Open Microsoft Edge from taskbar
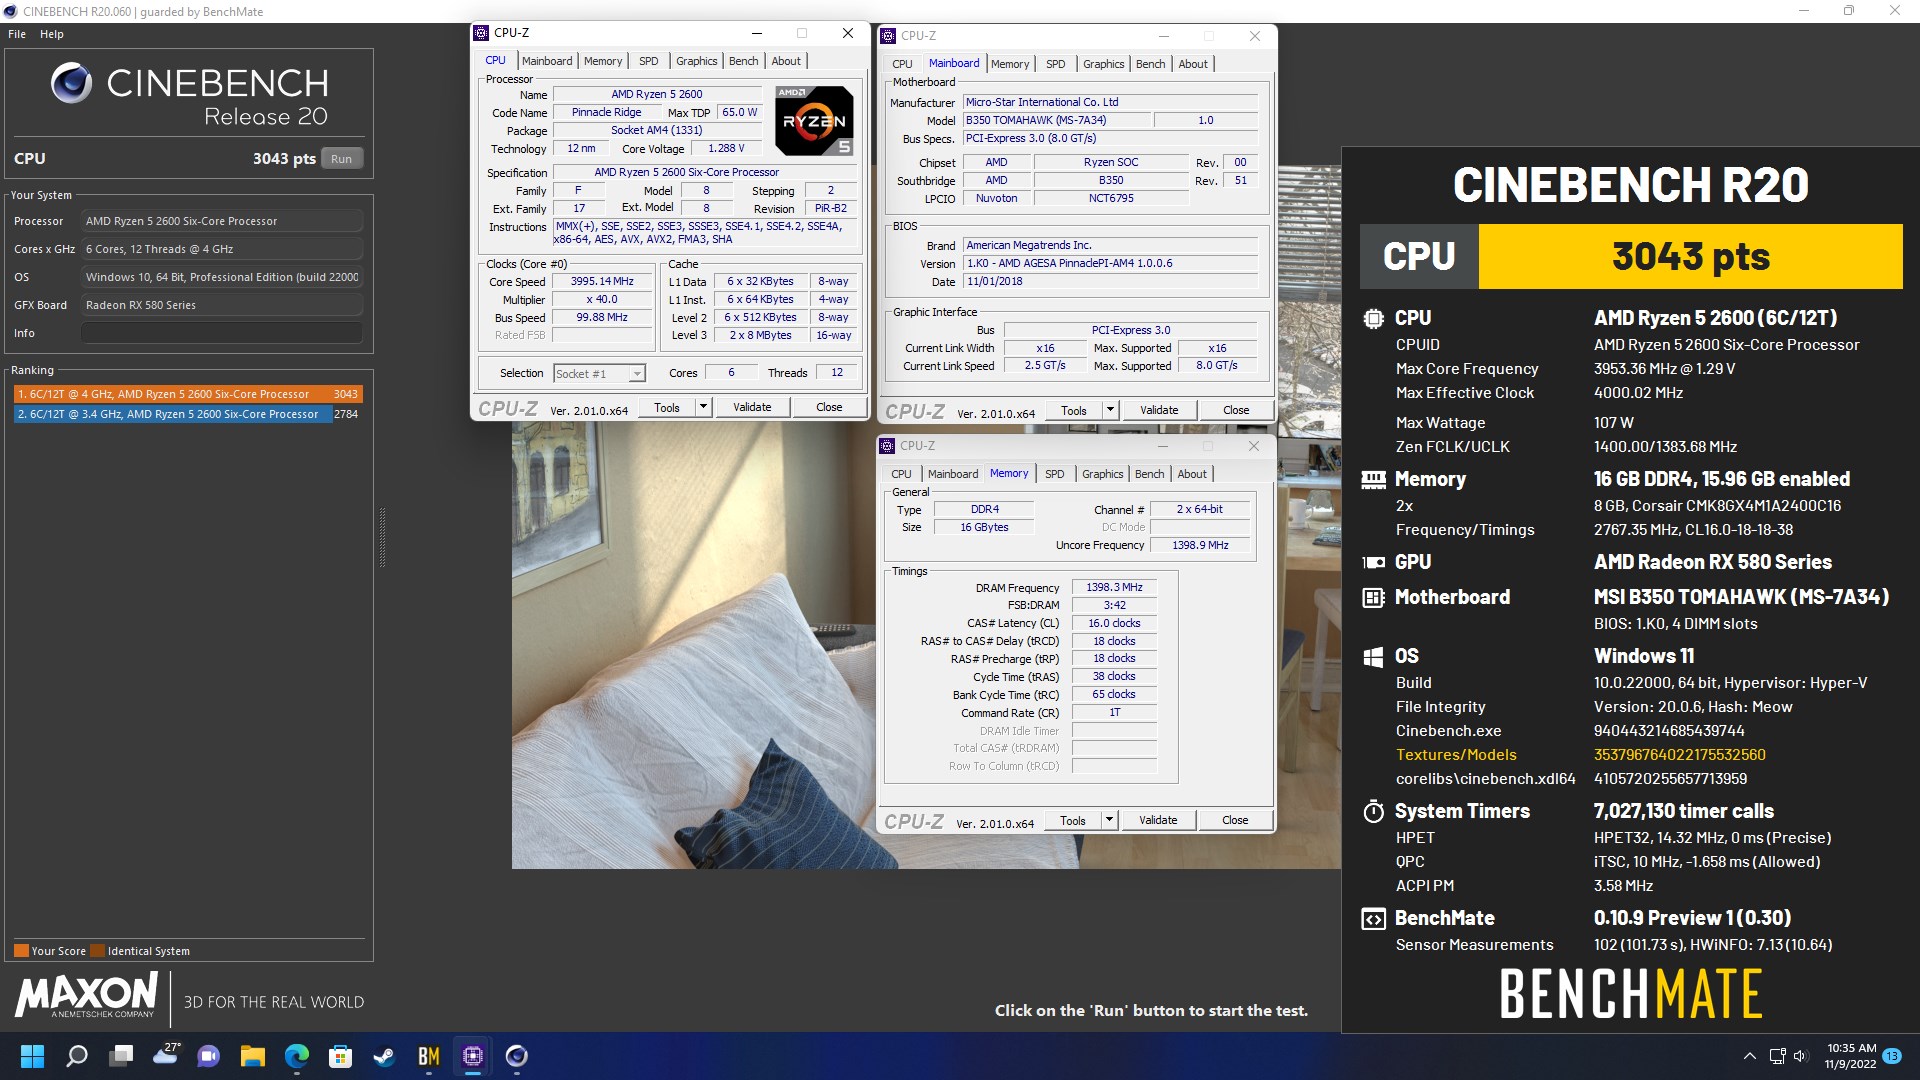The height and width of the screenshot is (1080, 1920). coord(297,1056)
